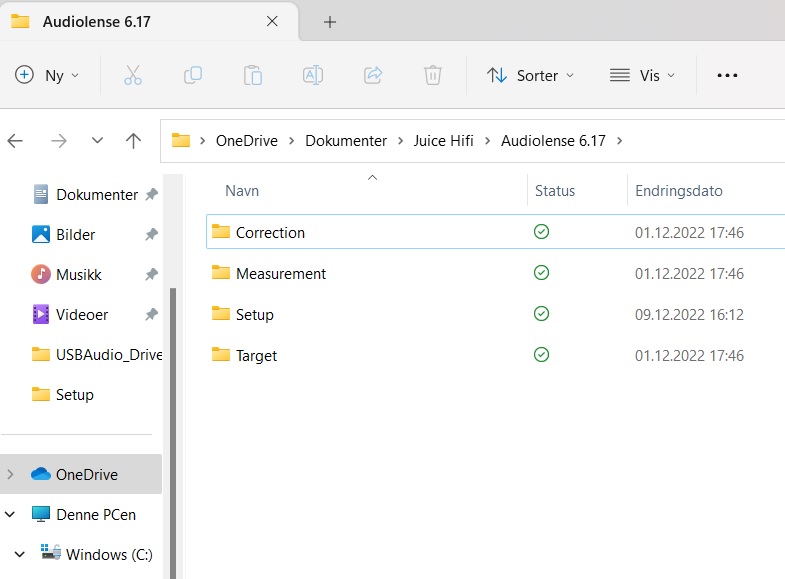This screenshot has width=785, height=579.
Task: Open the Ny (New) dropdown
Action: [x=47, y=75]
